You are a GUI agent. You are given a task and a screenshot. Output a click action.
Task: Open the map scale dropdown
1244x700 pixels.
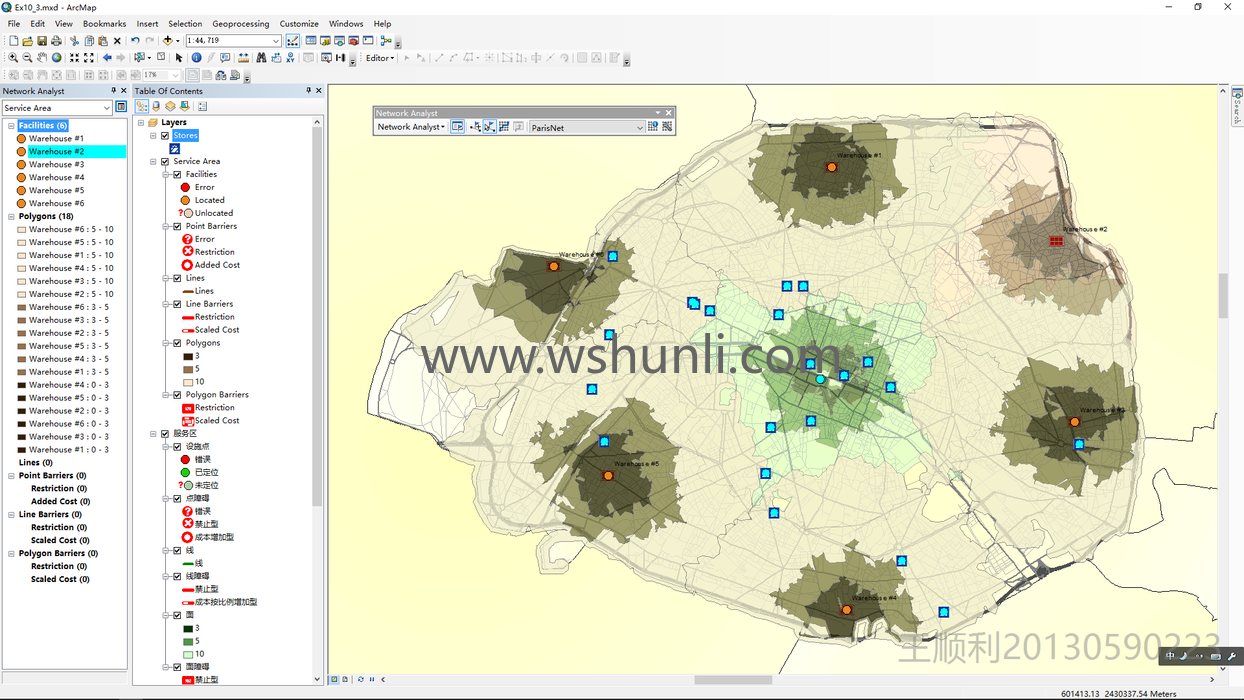tap(276, 41)
